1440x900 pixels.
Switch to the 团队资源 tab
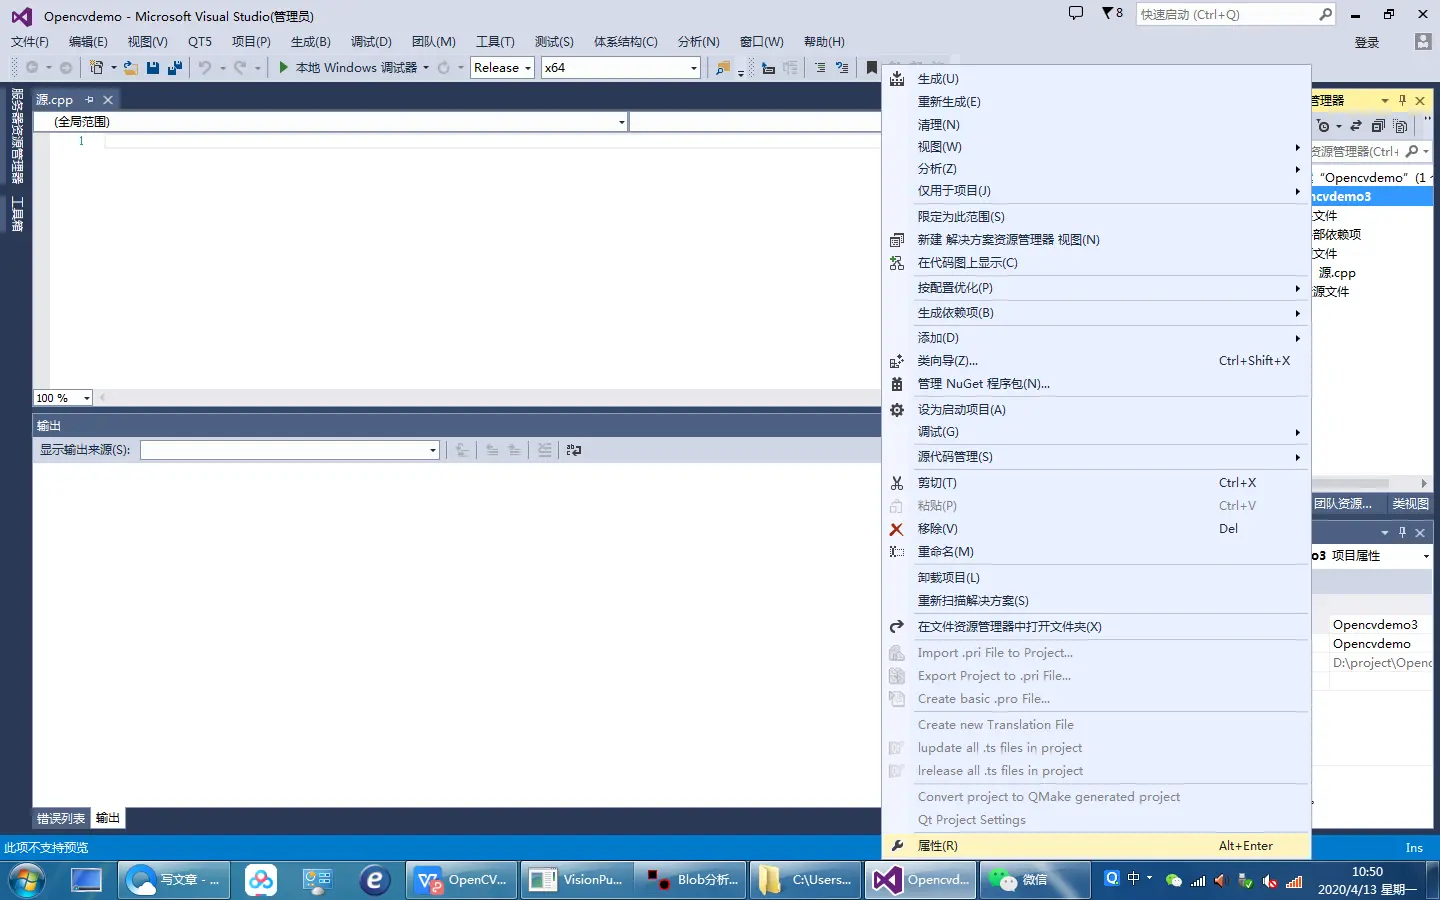click(1343, 504)
